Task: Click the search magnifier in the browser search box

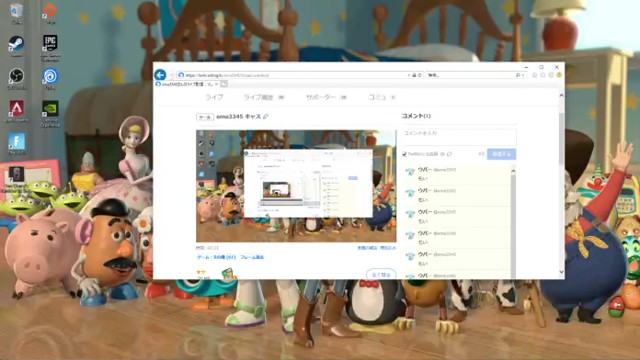Action: [x=518, y=75]
